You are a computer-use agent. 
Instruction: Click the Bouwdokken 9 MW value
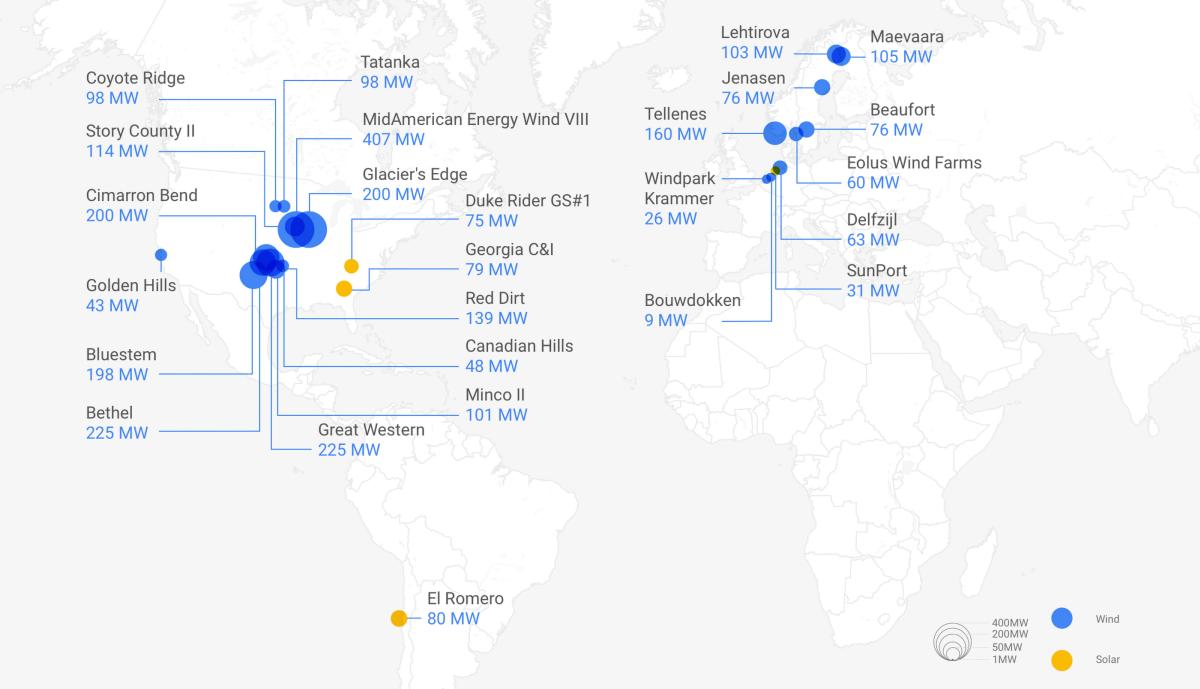[666, 320]
